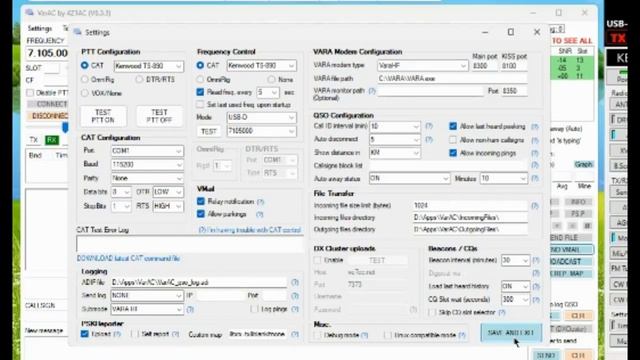Open Settings menu in VarAC main window
640x360 pixels.
tap(40, 28)
